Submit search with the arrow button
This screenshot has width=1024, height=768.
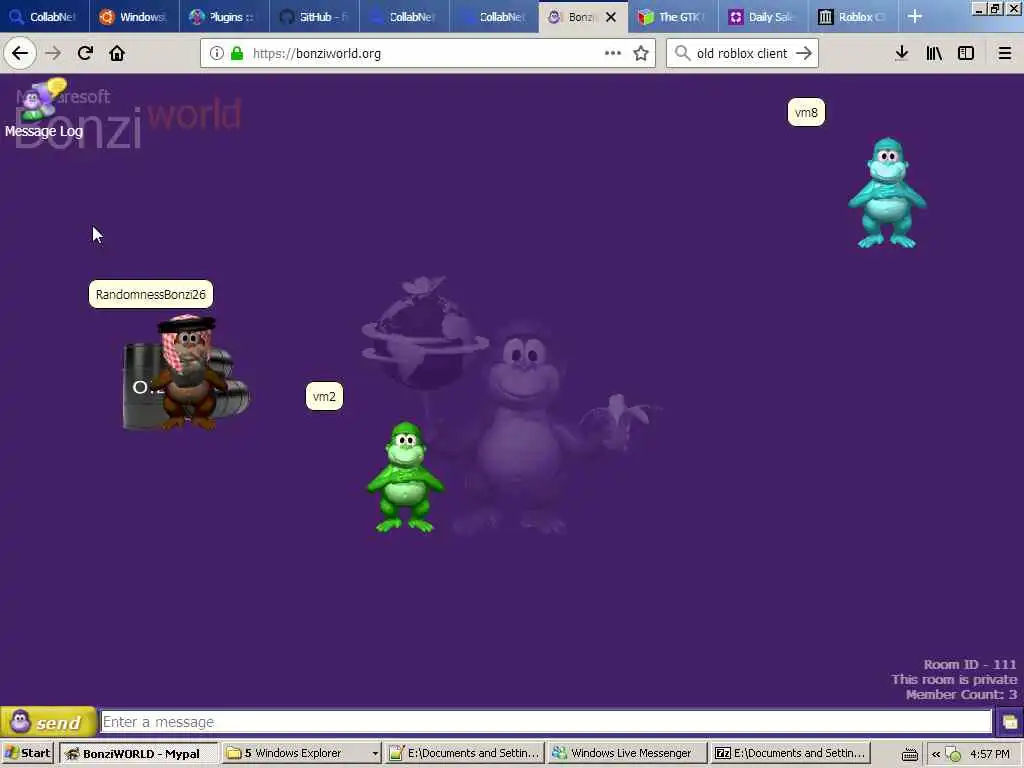[x=804, y=53]
